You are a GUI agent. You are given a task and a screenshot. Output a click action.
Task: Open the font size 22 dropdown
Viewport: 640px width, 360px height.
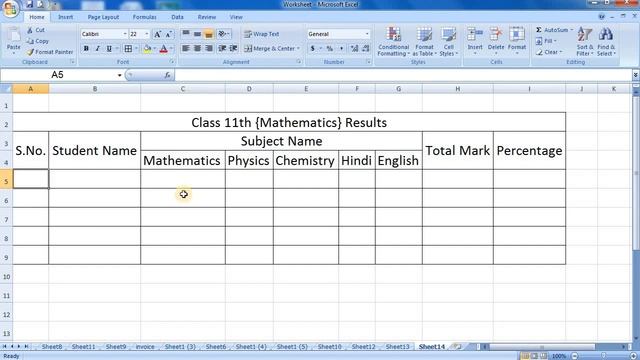147,34
